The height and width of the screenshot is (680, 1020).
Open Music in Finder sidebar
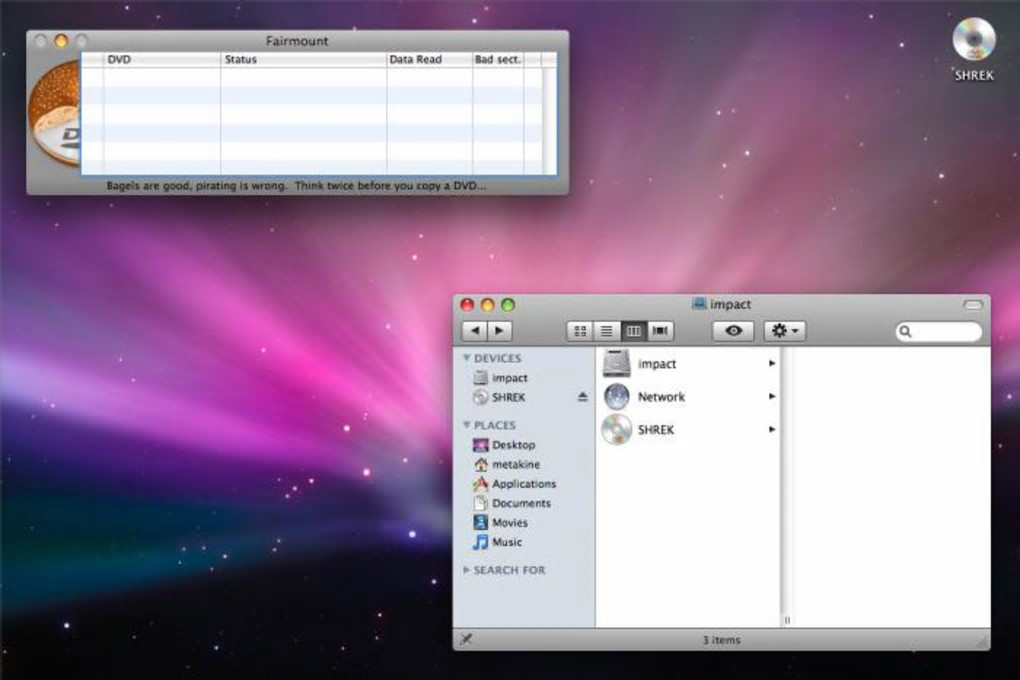coord(498,542)
